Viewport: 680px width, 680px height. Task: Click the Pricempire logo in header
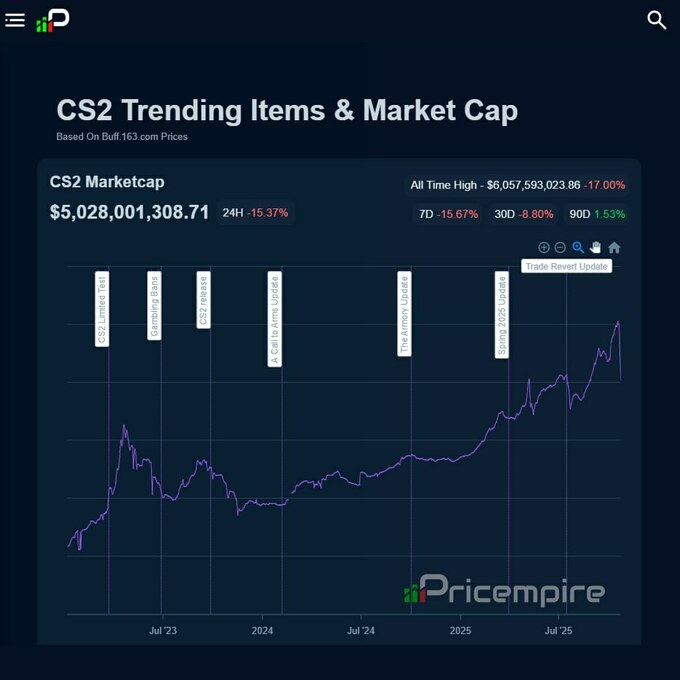52,20
